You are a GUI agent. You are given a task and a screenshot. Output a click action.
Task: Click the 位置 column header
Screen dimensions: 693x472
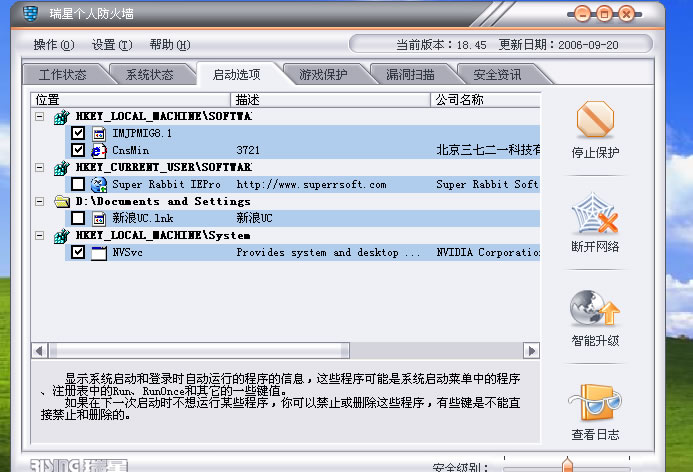[x=131, y=100]
